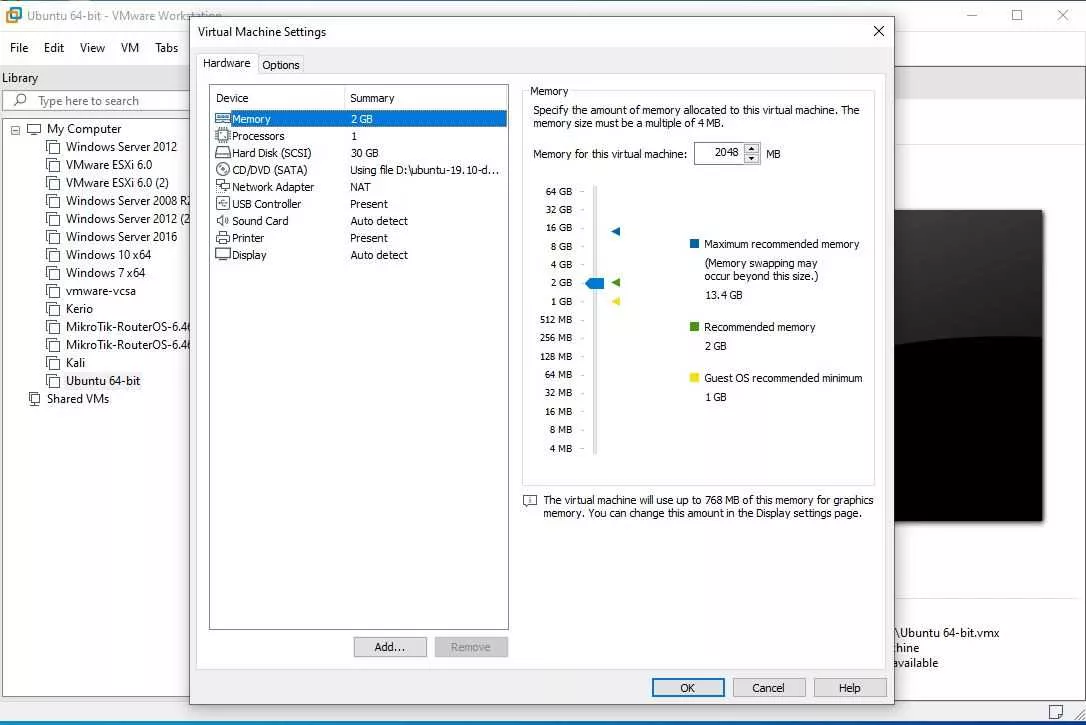Click the Device column header
Screen dimensions: 1086x725
(x=277, y=98)
